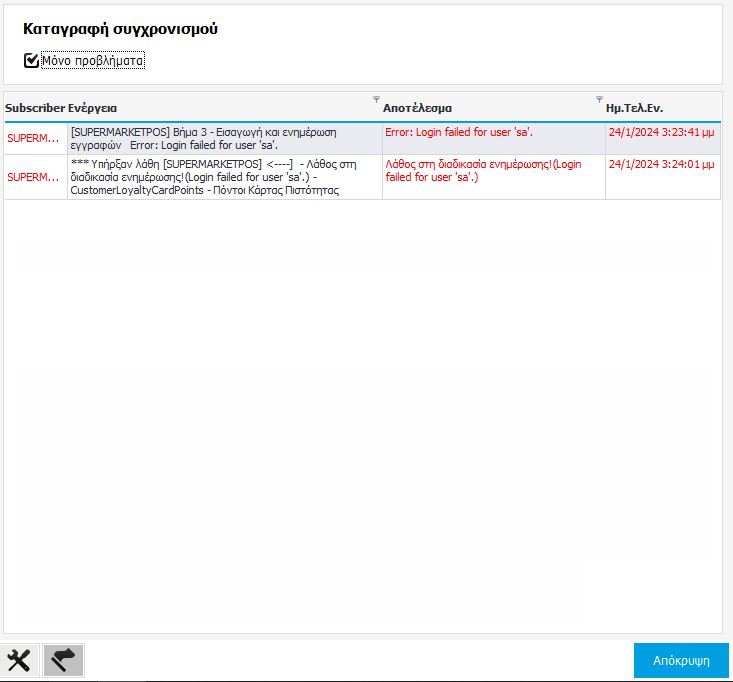Image resolution: width=733 pixels, height=682 pixels.
Task: Toggle the Μόνο προβλήματα checkbox
Action: point(31,61)
